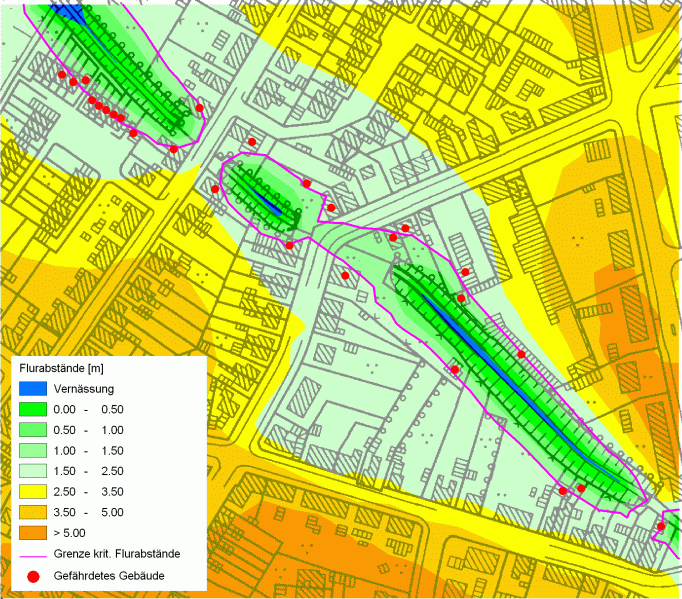Image resolution: width=682 pixels, height=599 pixels.
Task: Click the blue Vernässung legend swatch
Action: (34, 388)
